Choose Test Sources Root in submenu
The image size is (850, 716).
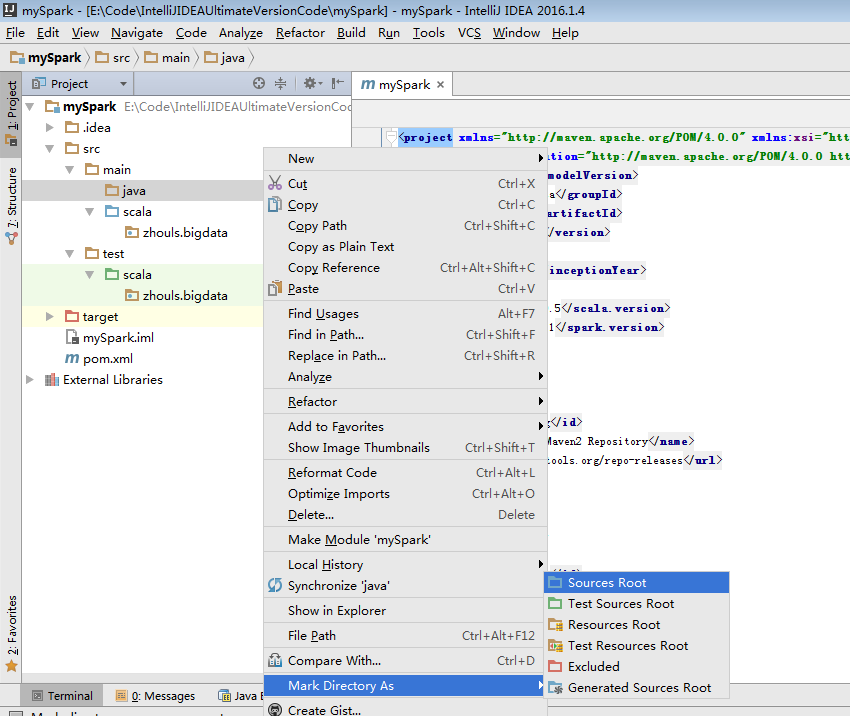[x=636, y=604]
